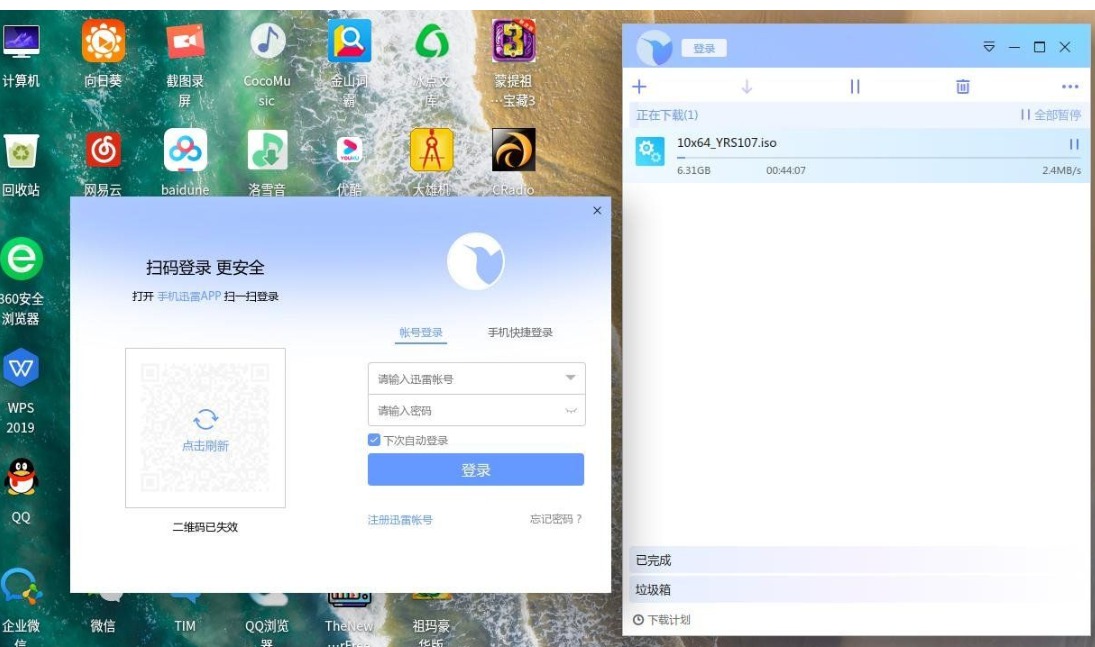This screenshot has height=647, width=1095.
Task: Open the 回收站 recycle bin icon
Action: click(20, 151)
